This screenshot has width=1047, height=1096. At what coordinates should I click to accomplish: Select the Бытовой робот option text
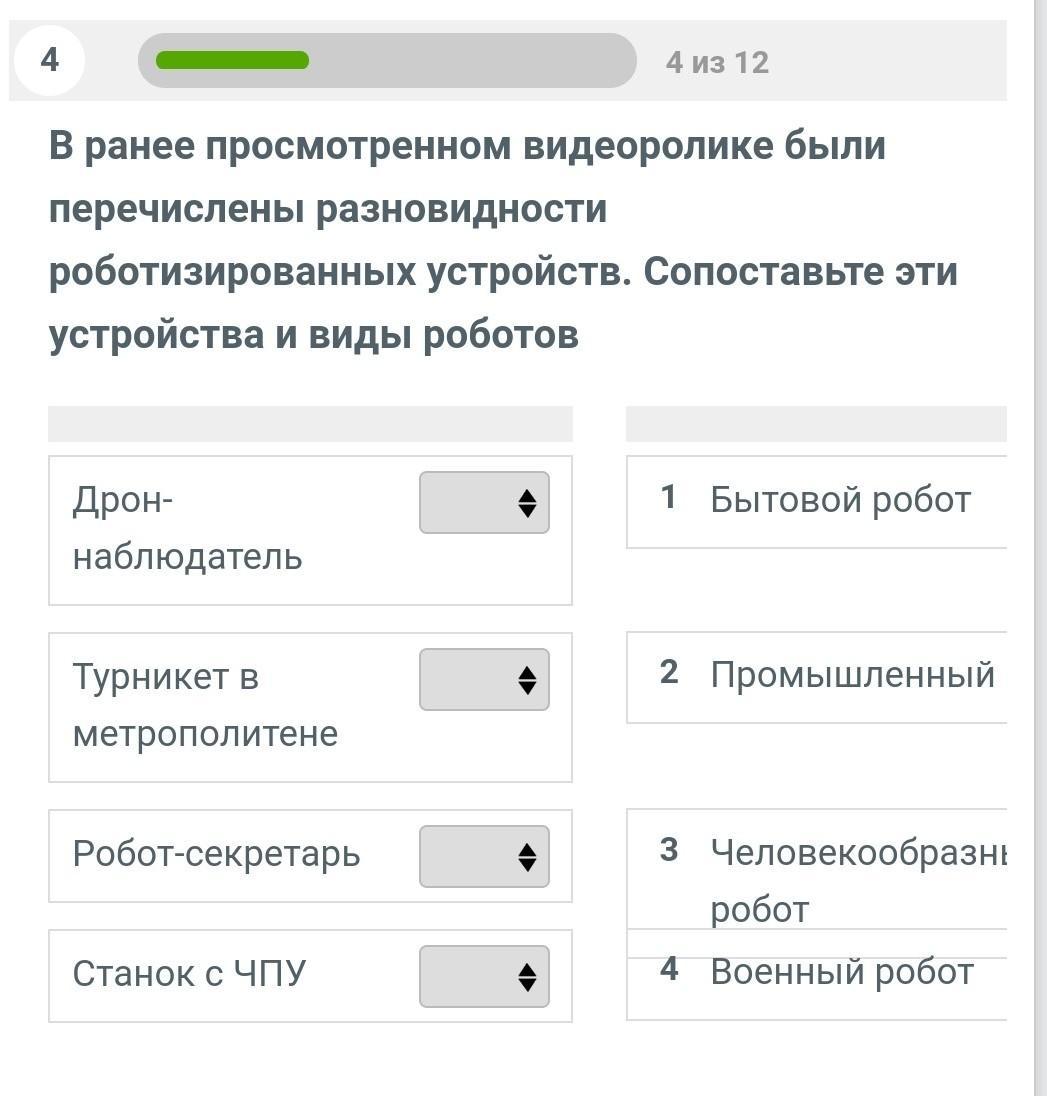840,500
